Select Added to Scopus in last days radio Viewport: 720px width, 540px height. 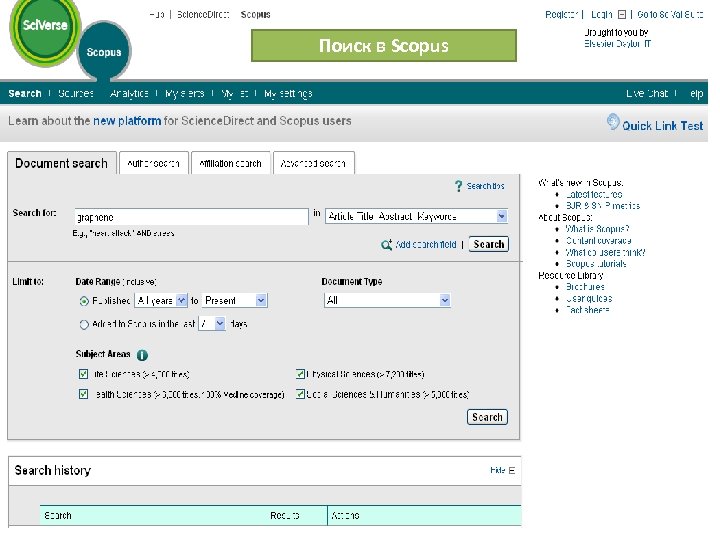(84, 325)
